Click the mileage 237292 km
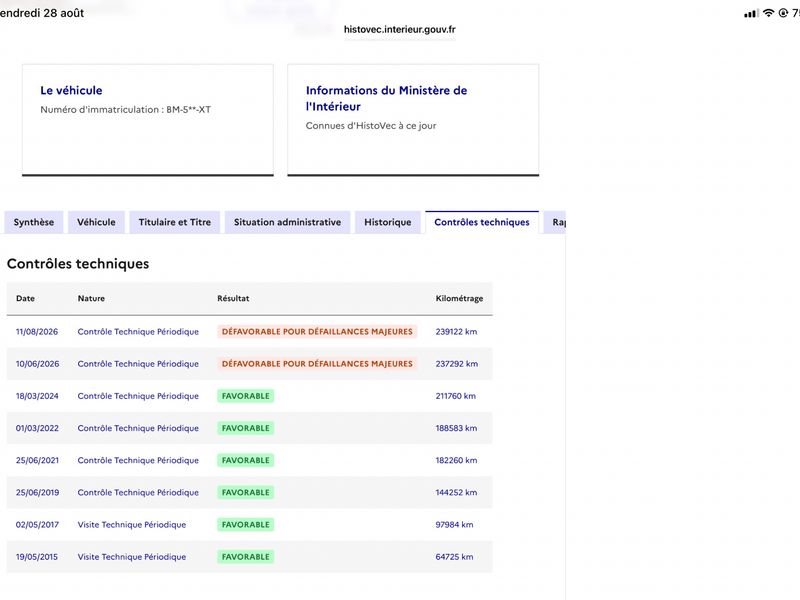The height and width of the screenshot is (600, 800). pyautogui.click(x=457, y=364)
